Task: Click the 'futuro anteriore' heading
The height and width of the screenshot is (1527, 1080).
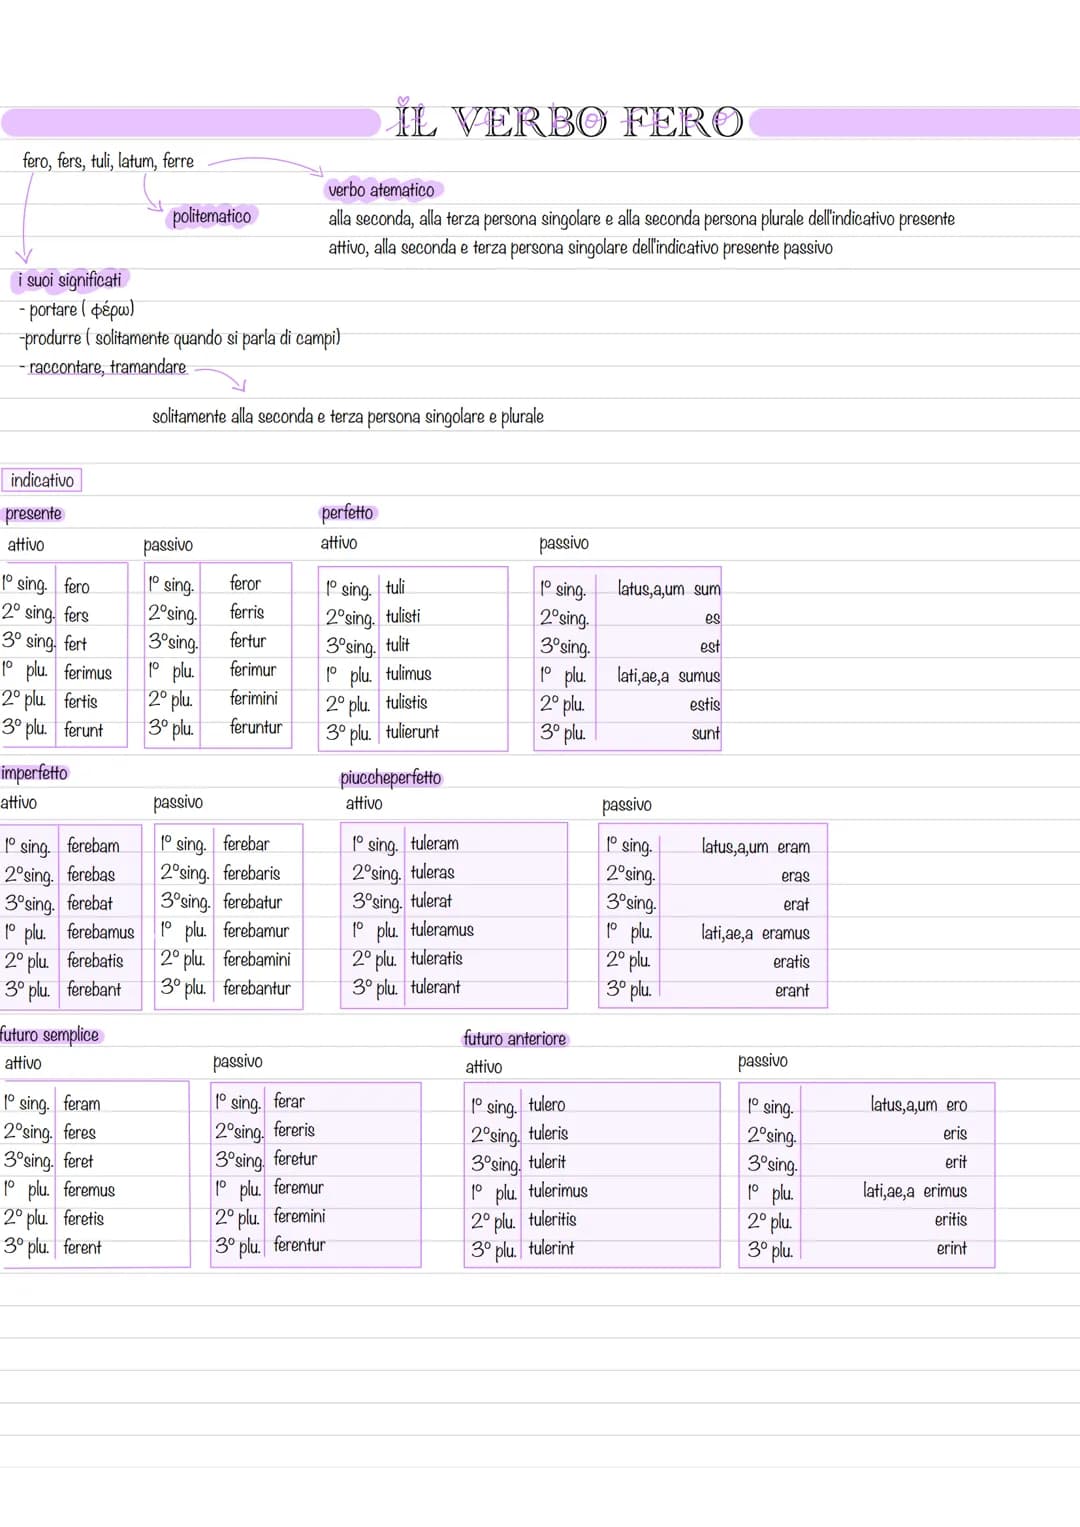Action: [x=515, y=1039]
